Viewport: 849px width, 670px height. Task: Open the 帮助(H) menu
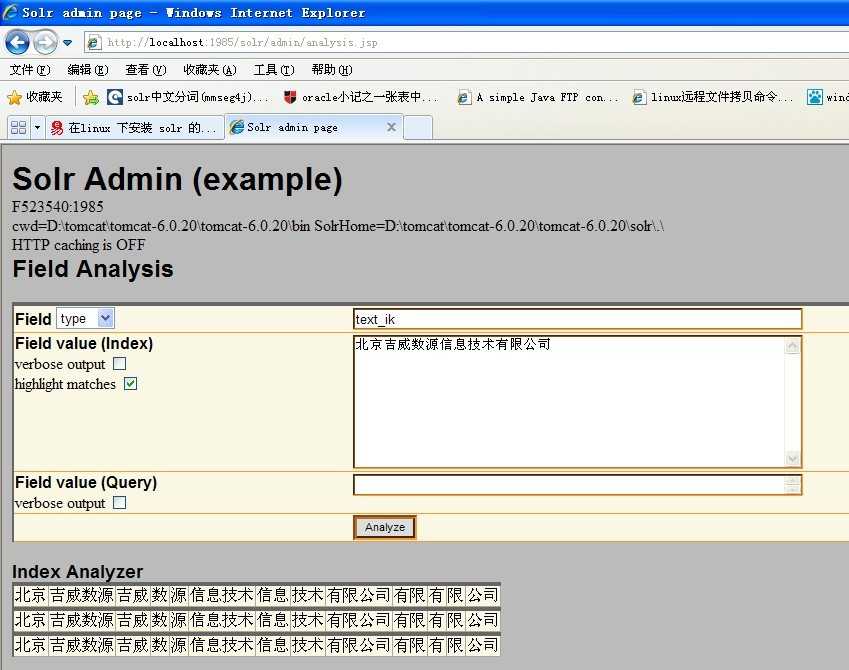(x=331, y=70)
